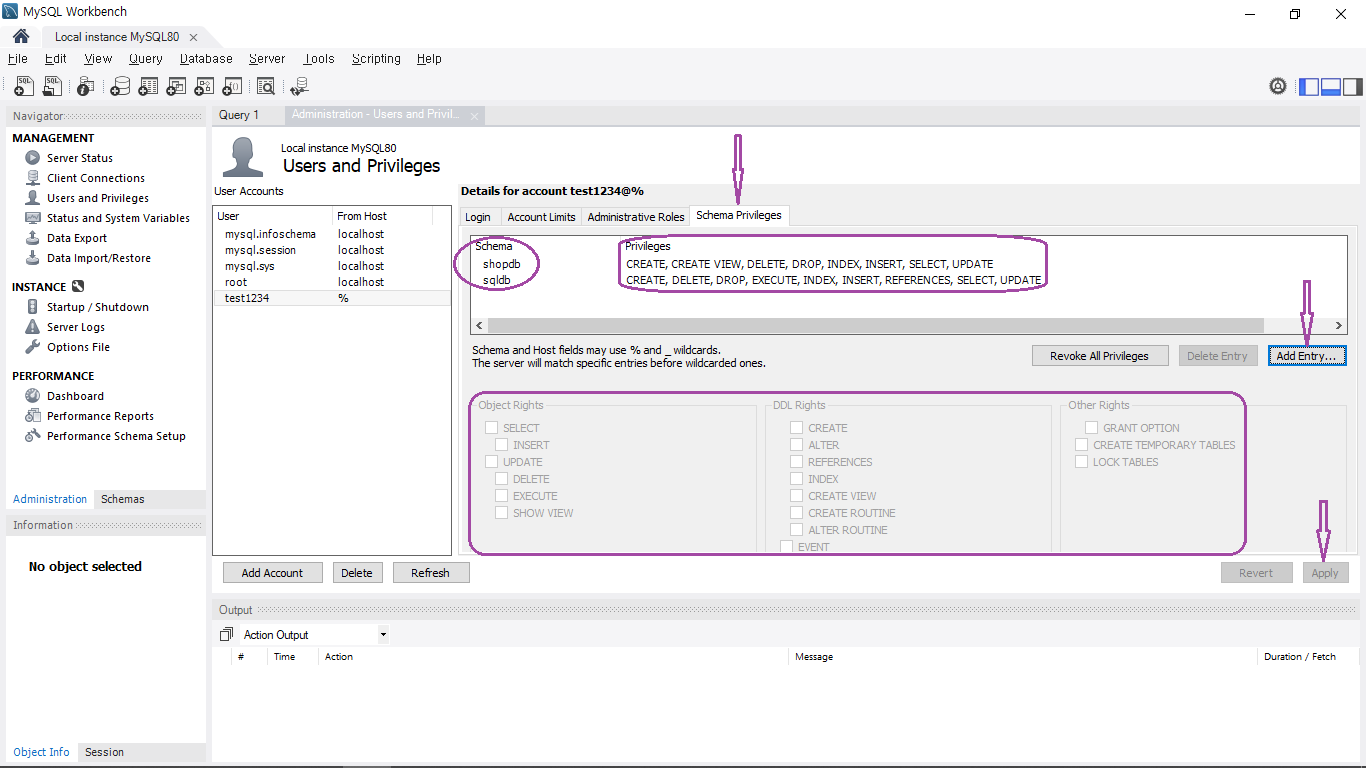The height and width of the screenshot is (768, 1366).
Task: Close the Local instance MySQL80 tab
Action: 193,37
